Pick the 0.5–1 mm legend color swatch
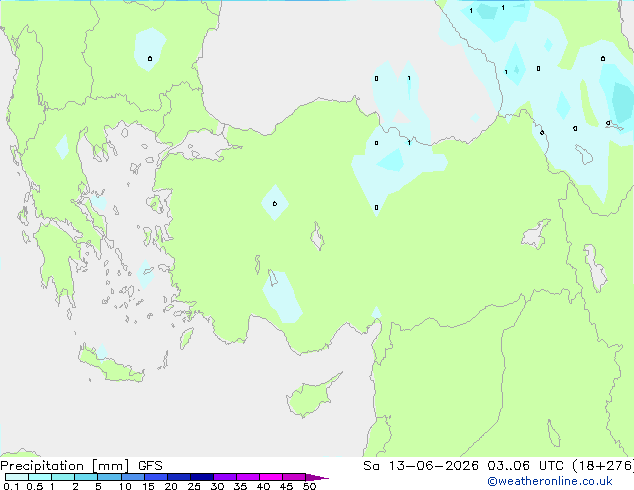This screenshot has width=634, height=490. pos(40,477)
